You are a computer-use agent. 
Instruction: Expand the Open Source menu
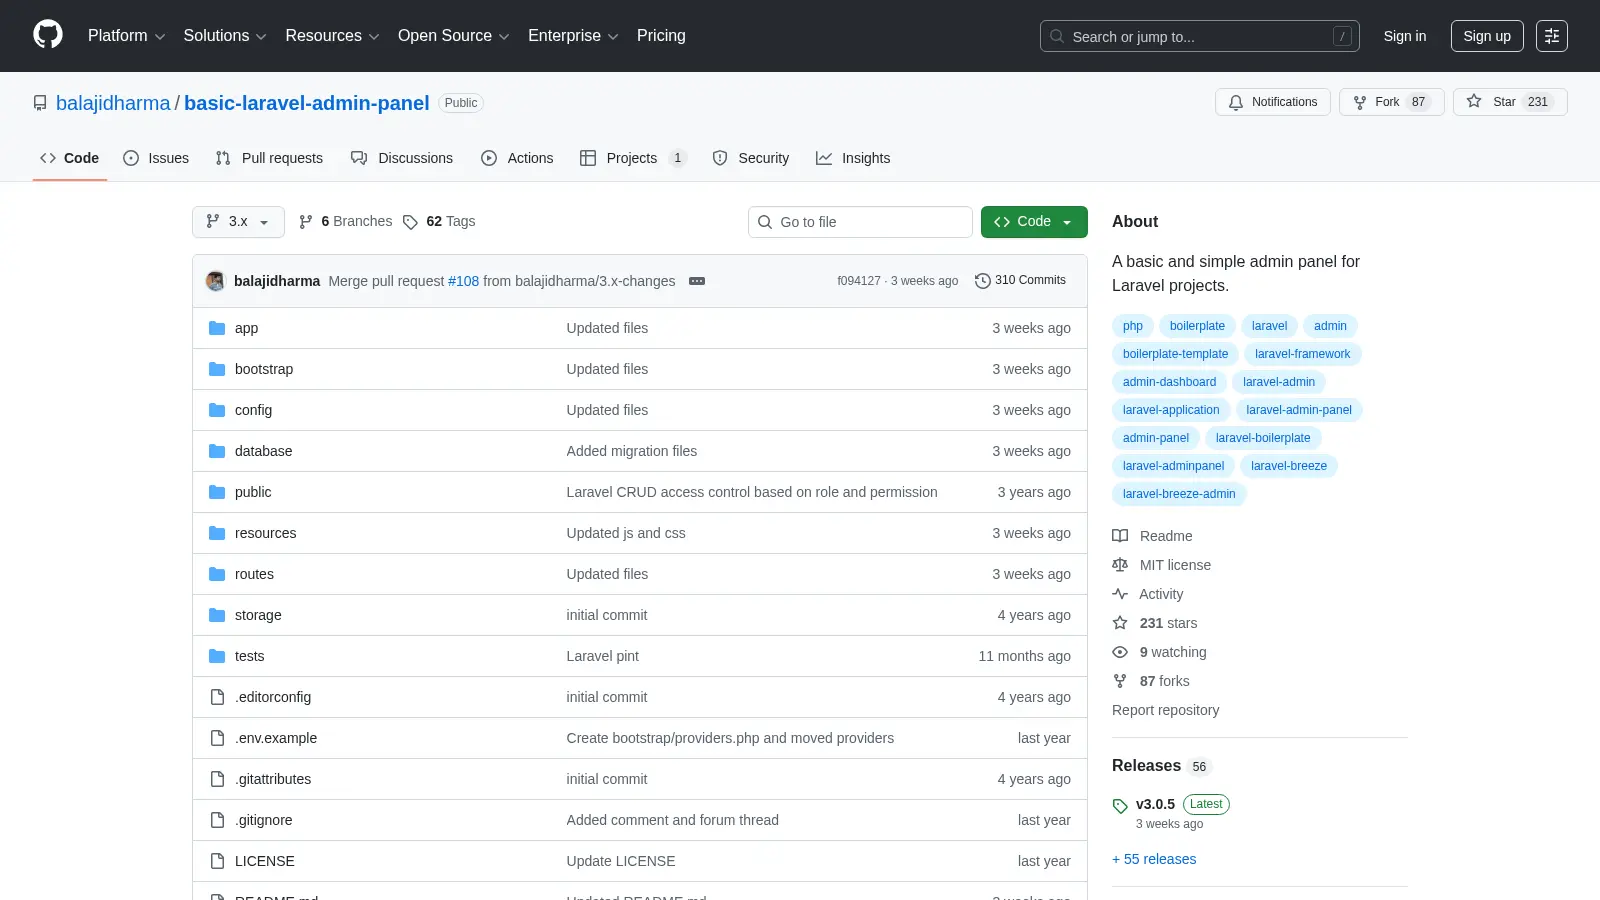click(454, 36)
